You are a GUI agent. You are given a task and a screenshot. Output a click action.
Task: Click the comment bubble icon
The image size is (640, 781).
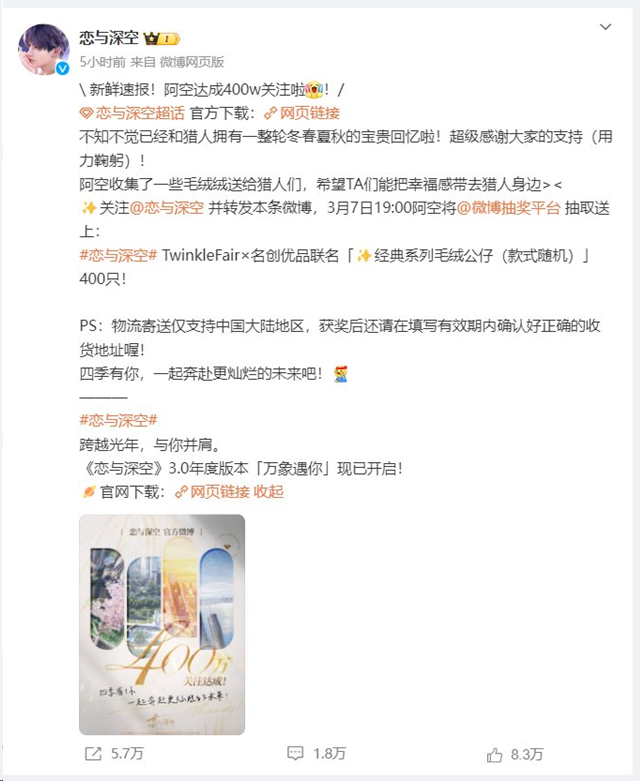pyautogui.click(x=295, y=753)
